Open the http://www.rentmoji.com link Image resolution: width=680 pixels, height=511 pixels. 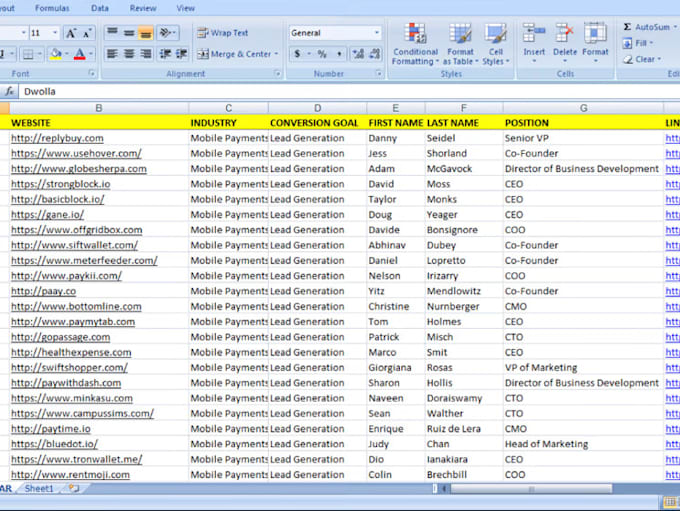(70, 475)
